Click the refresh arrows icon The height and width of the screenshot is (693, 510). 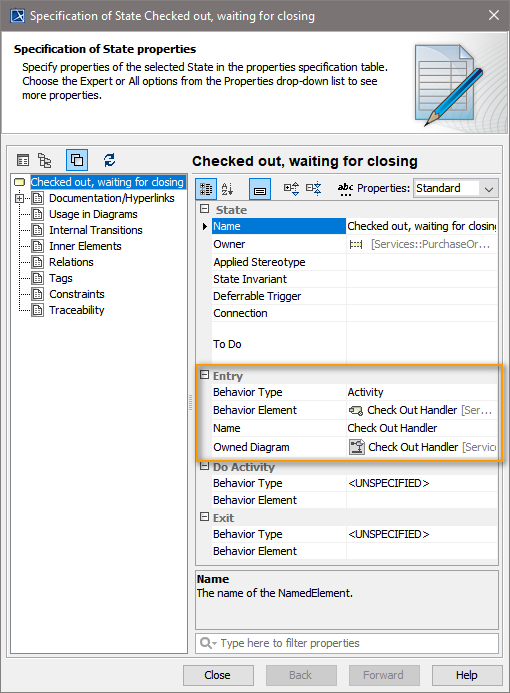point(109,160)
